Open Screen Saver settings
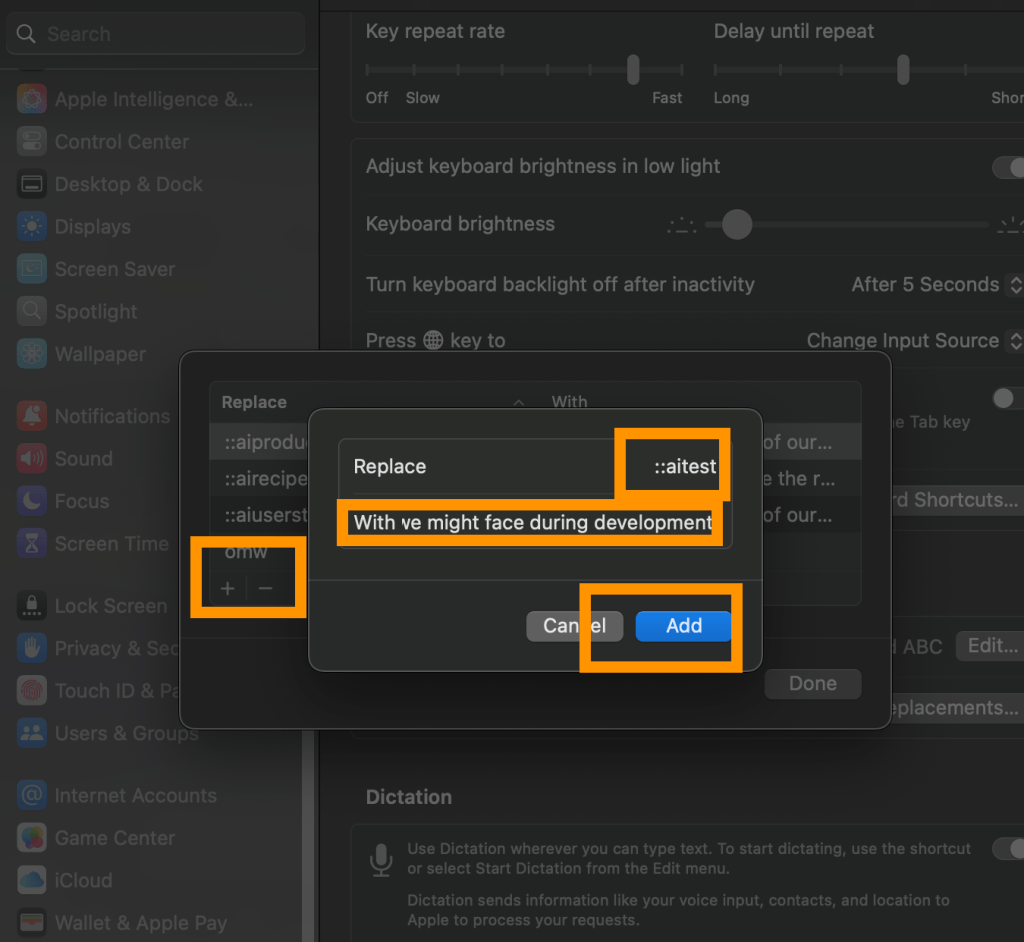 pyautogui.click(x=114, y=270)
